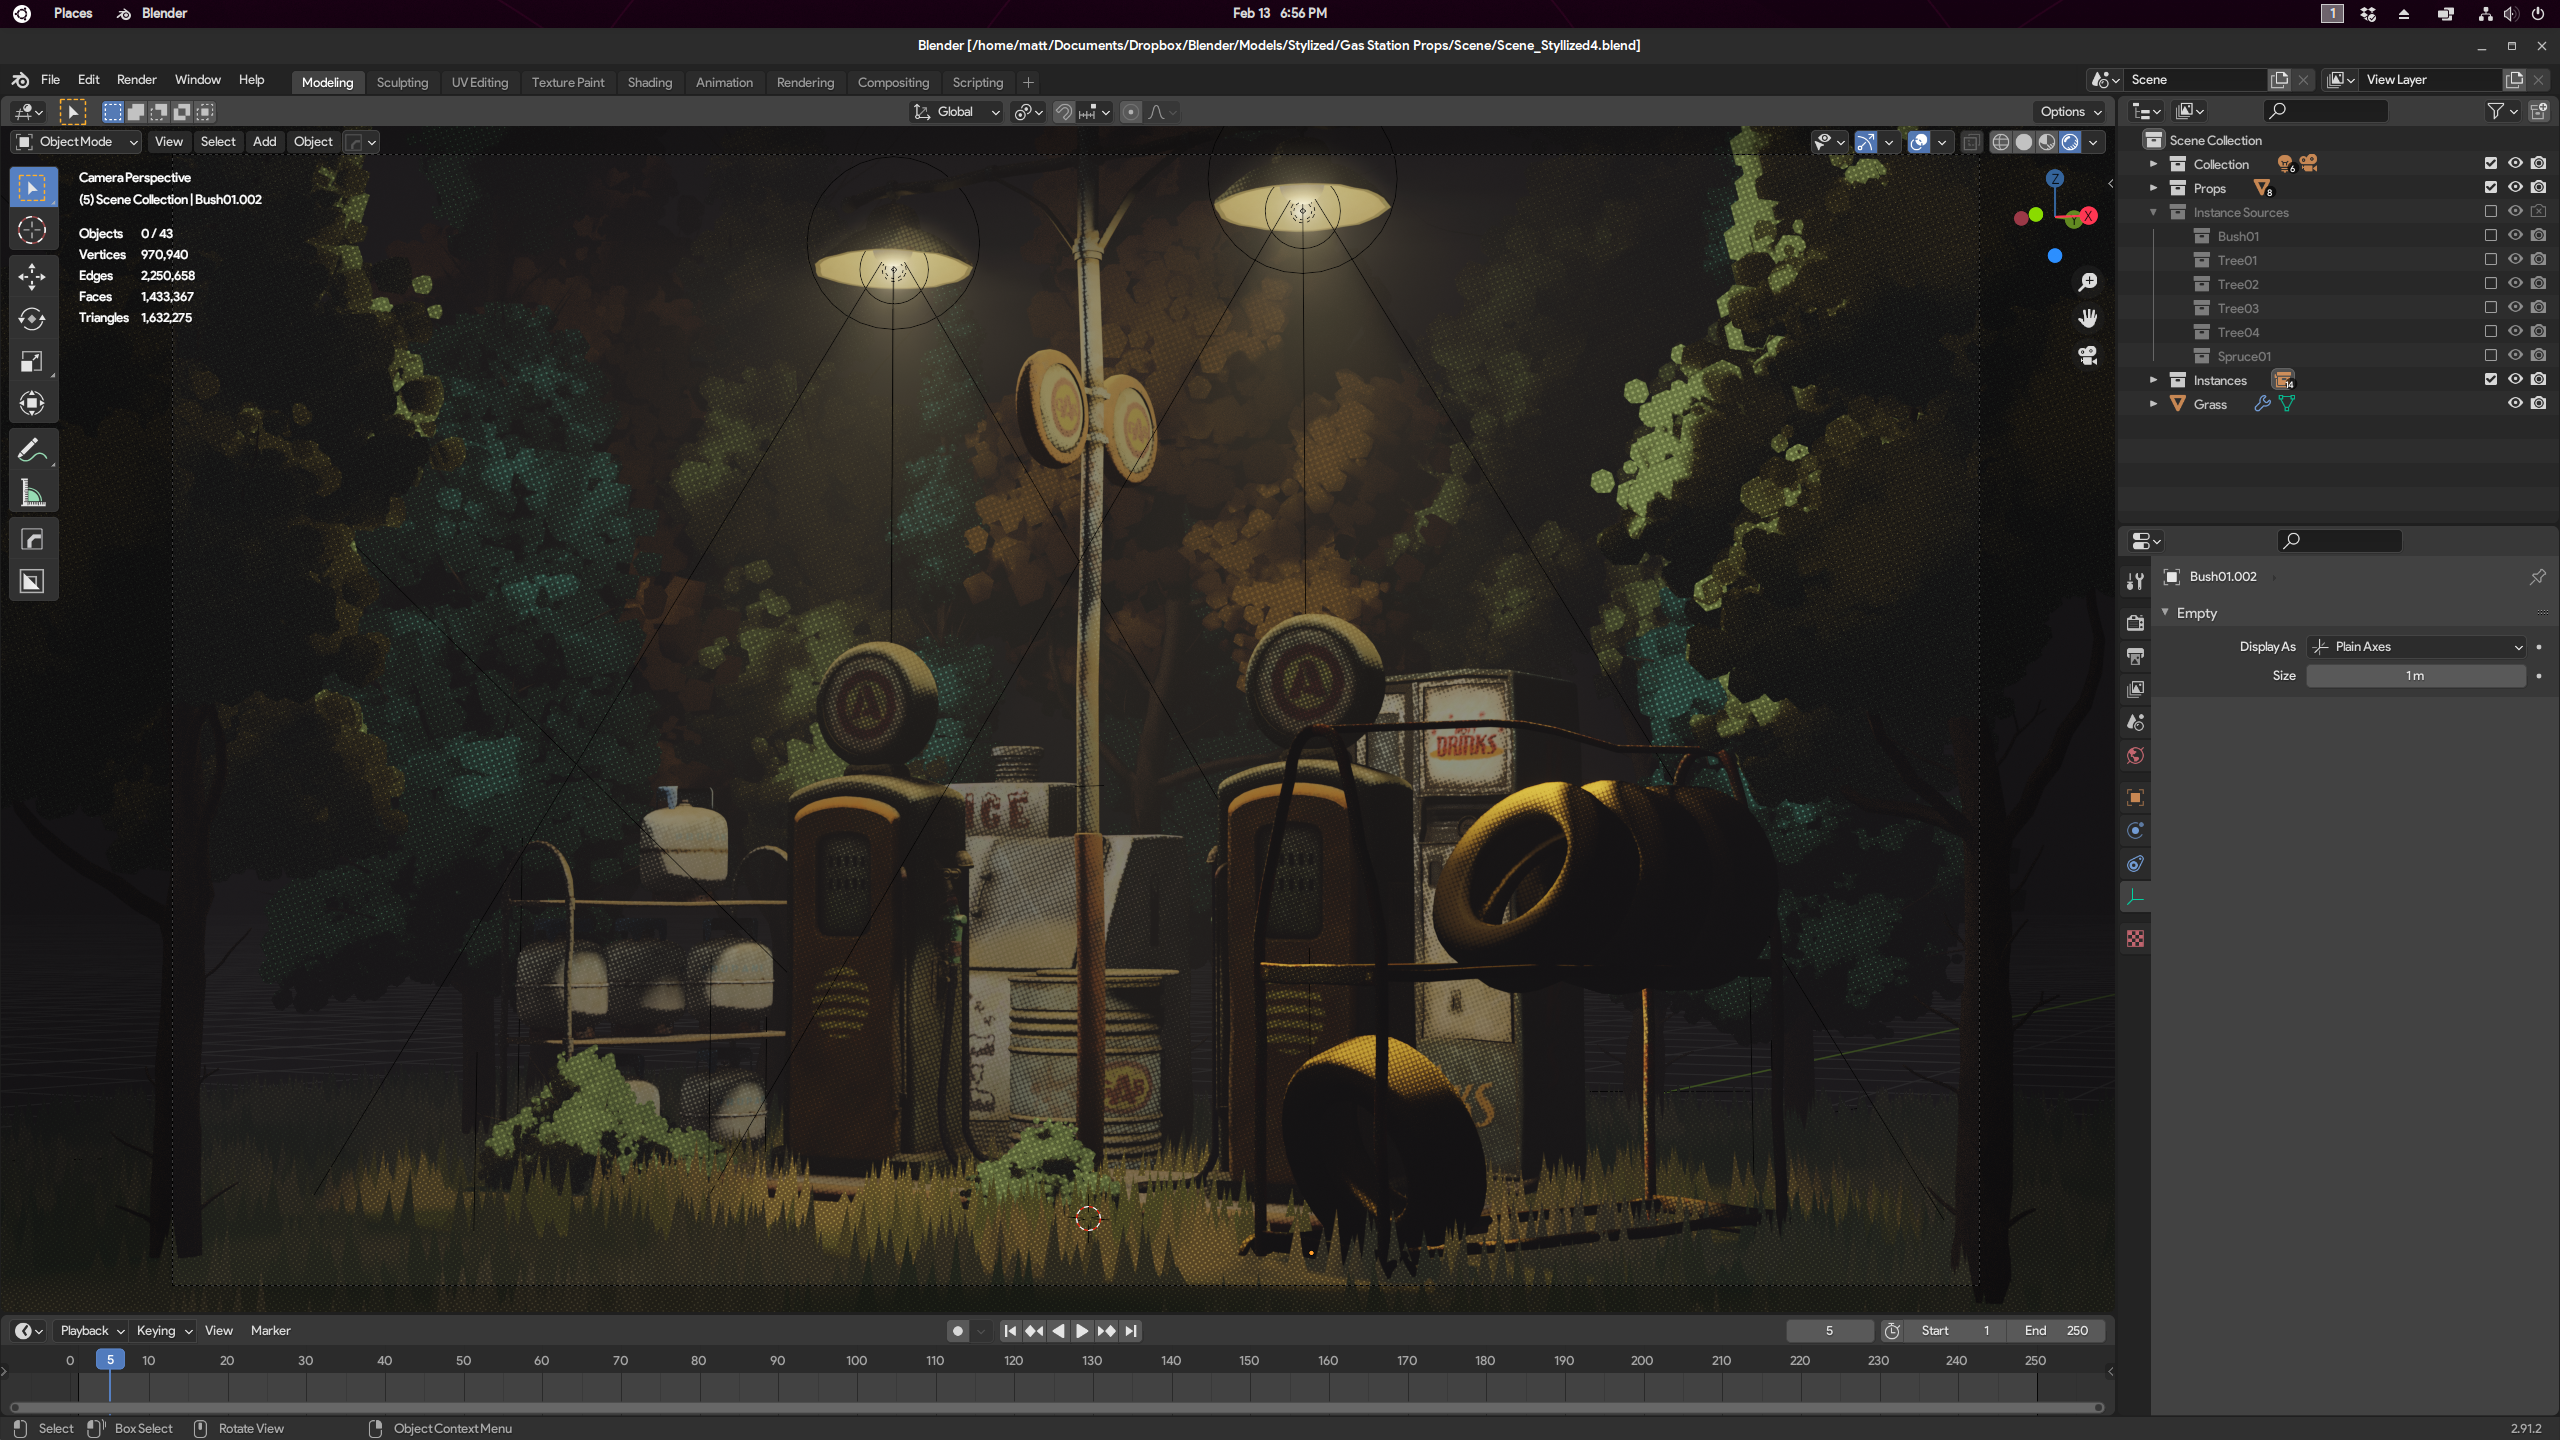Open the Output properties tab
2560x1440 pixels.
pos(2135,656)
